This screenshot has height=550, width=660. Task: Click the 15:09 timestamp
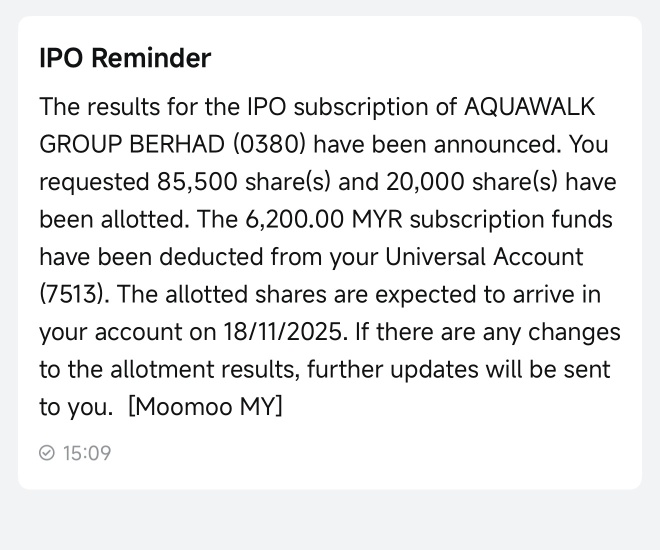[87, 453]
